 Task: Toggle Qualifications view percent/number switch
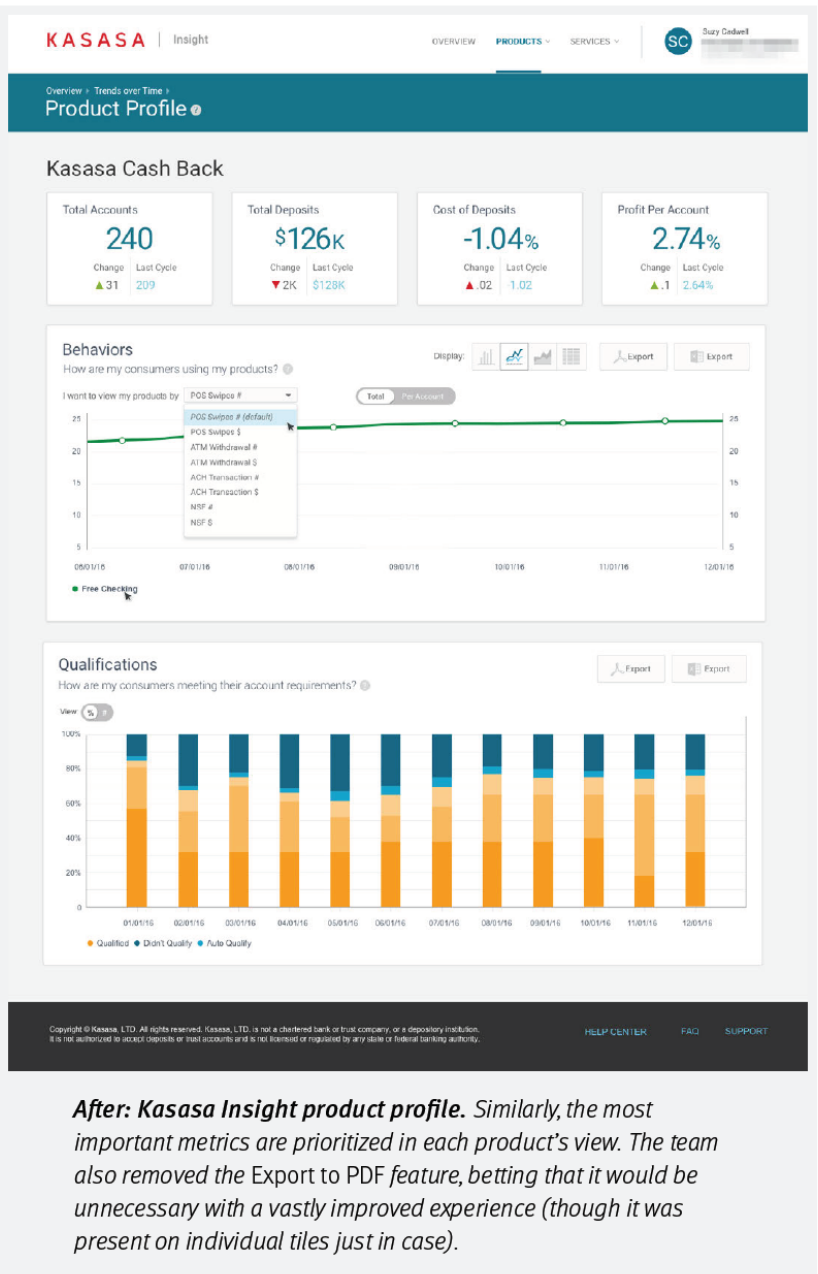[96, 712]
